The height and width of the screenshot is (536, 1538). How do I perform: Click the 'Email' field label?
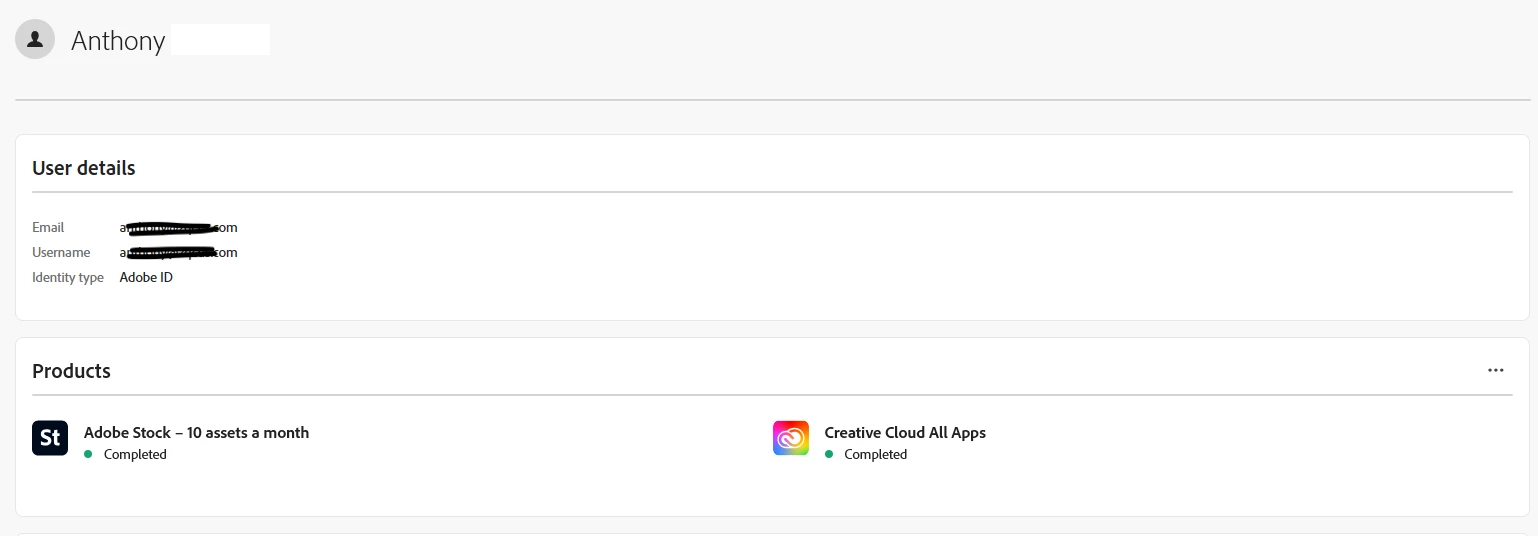[x=48, y=227]
